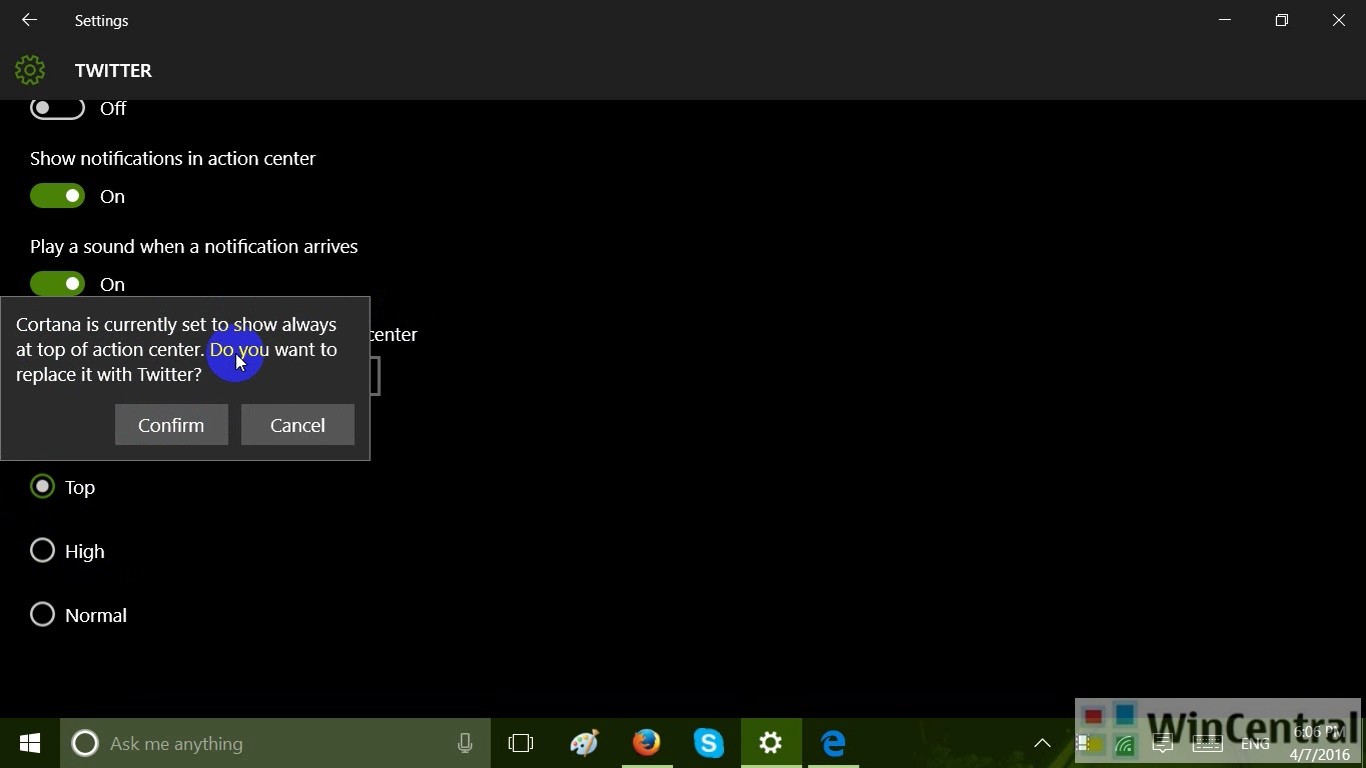
Task: Confirm replacing Cortana with Twitter
Action: pos(171,425)
